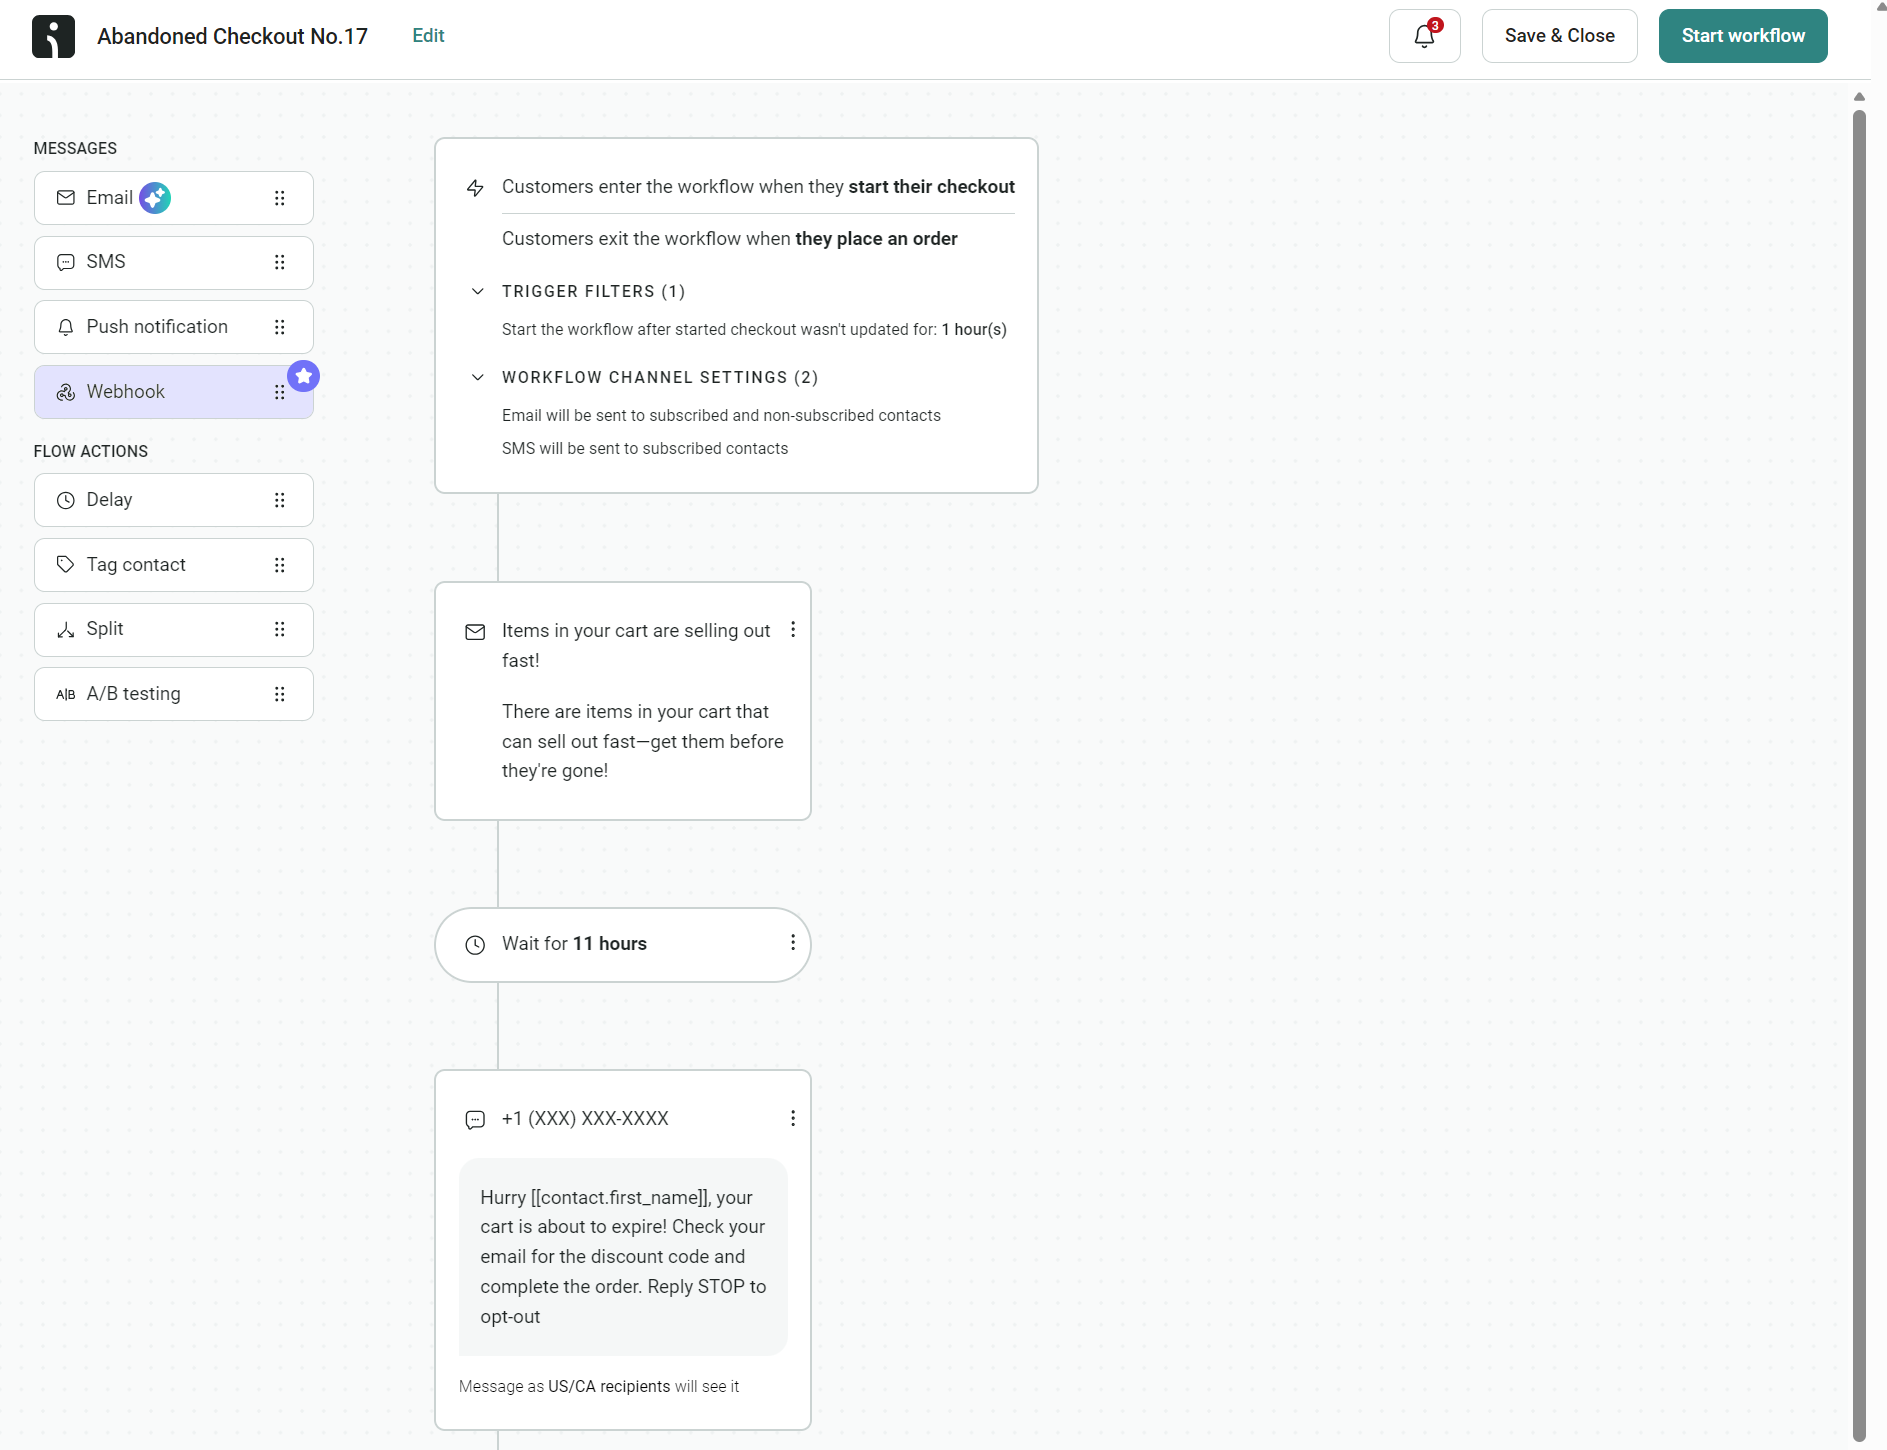Click the SMS step message icon
The width and height of the screenshot is (1887, 1450).
(476, 1120)
